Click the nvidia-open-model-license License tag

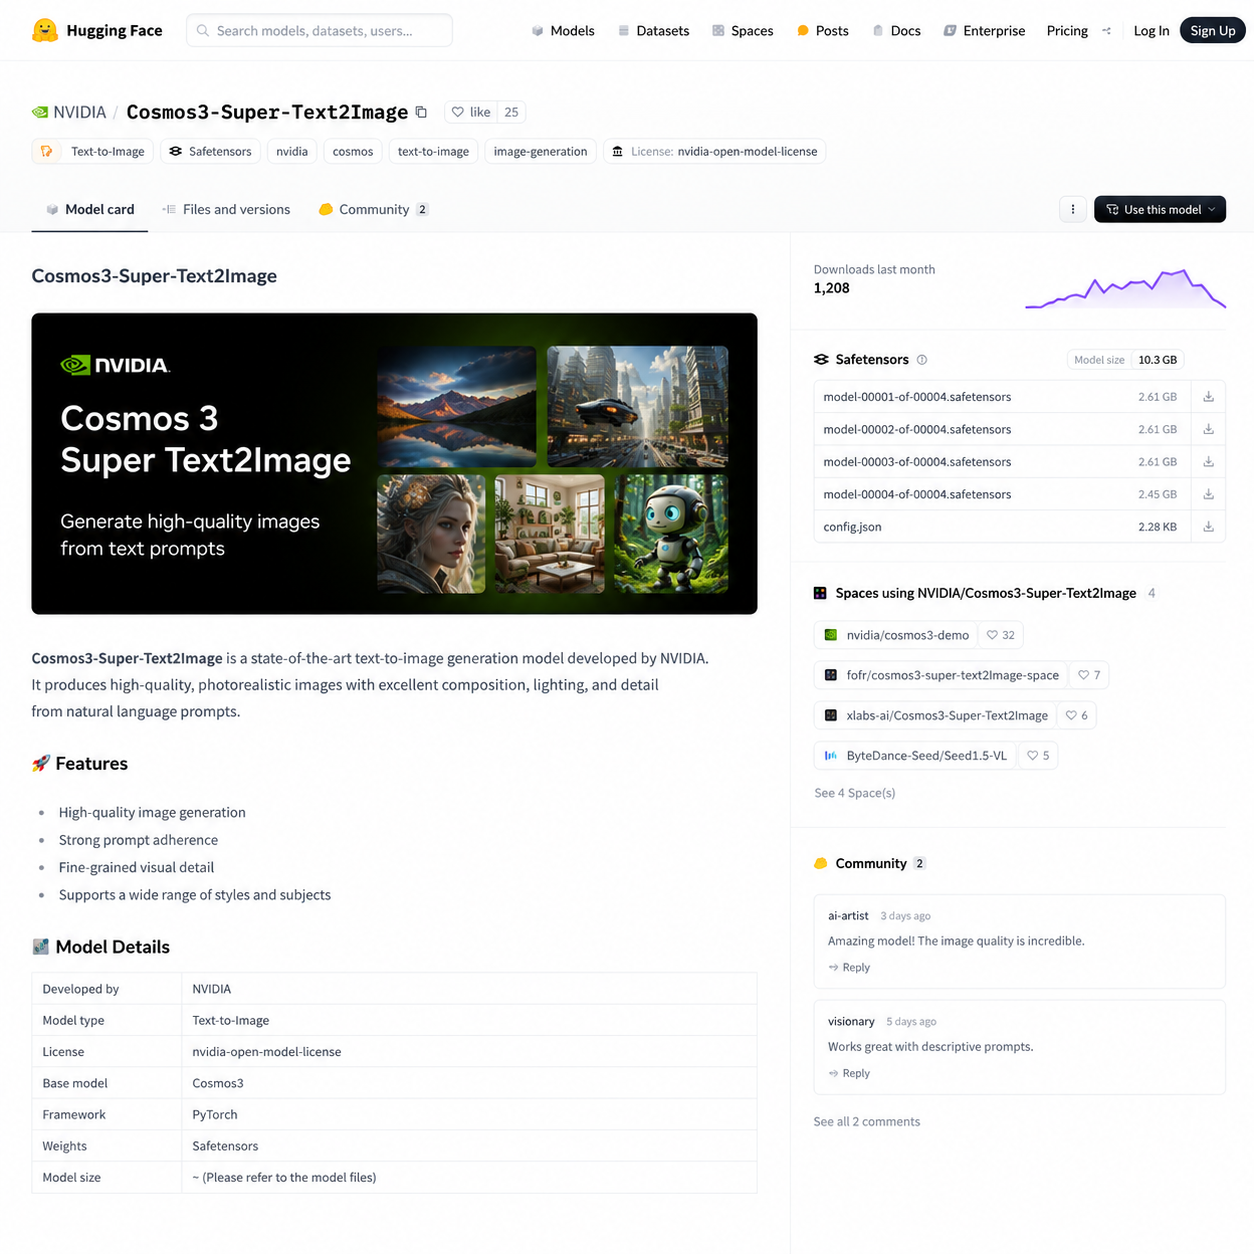tap(715, 151)
